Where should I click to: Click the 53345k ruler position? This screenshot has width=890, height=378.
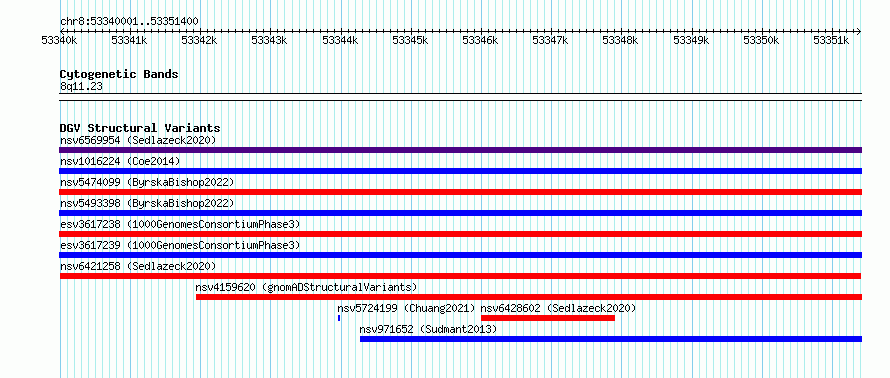411,40
